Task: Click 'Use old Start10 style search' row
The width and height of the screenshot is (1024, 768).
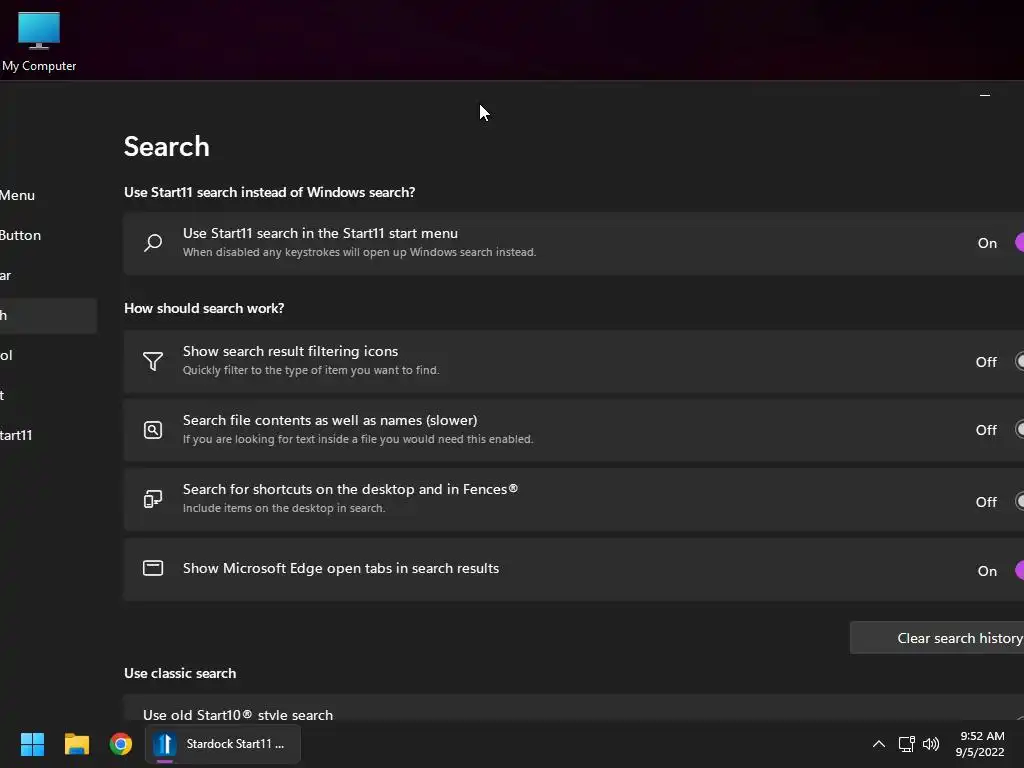Action: [573, 709]
